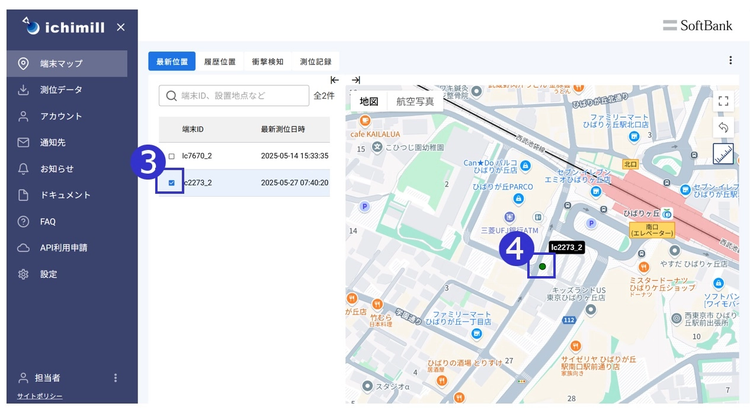Select the 2025-05-27 07:40:20 timestamp cell
Viewport: 750px width, 416px height.
(x=294, y=183)
